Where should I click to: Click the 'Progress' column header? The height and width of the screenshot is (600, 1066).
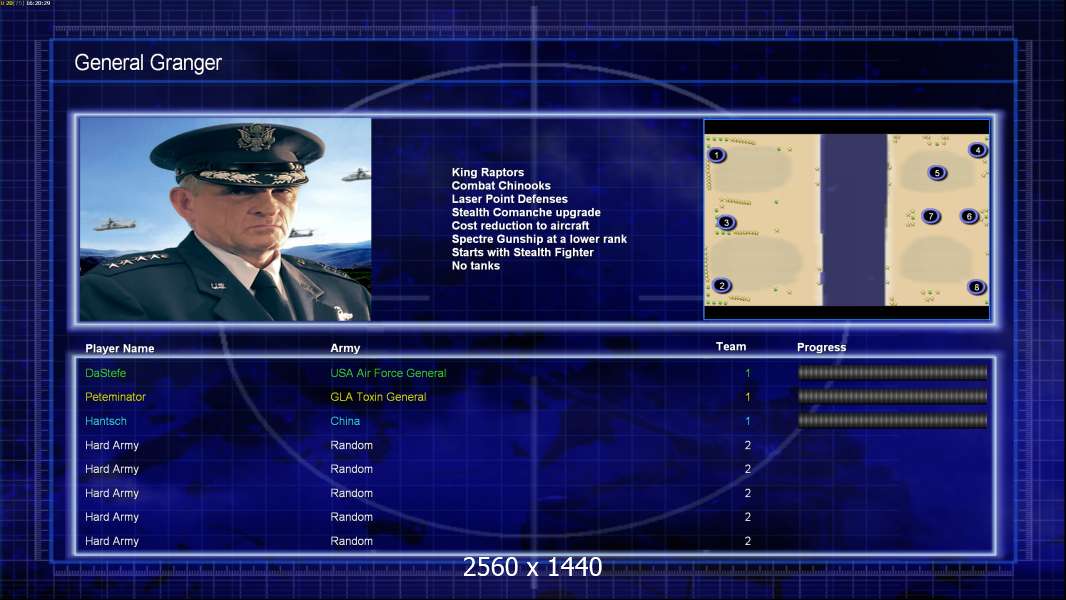coord(821,347)
